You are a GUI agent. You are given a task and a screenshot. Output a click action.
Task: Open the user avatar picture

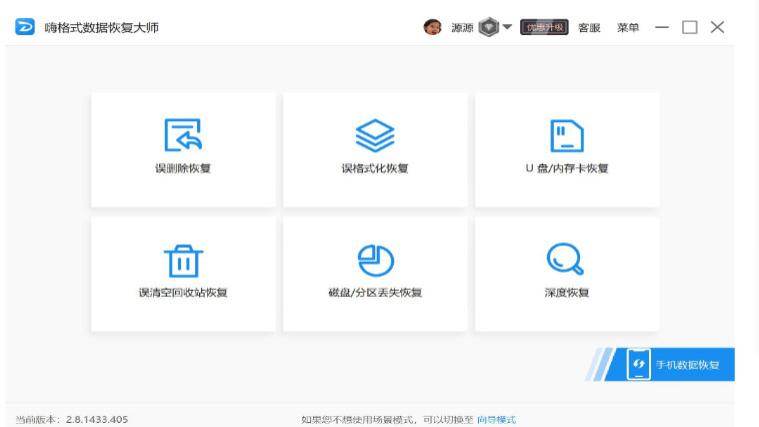[432, 27]
